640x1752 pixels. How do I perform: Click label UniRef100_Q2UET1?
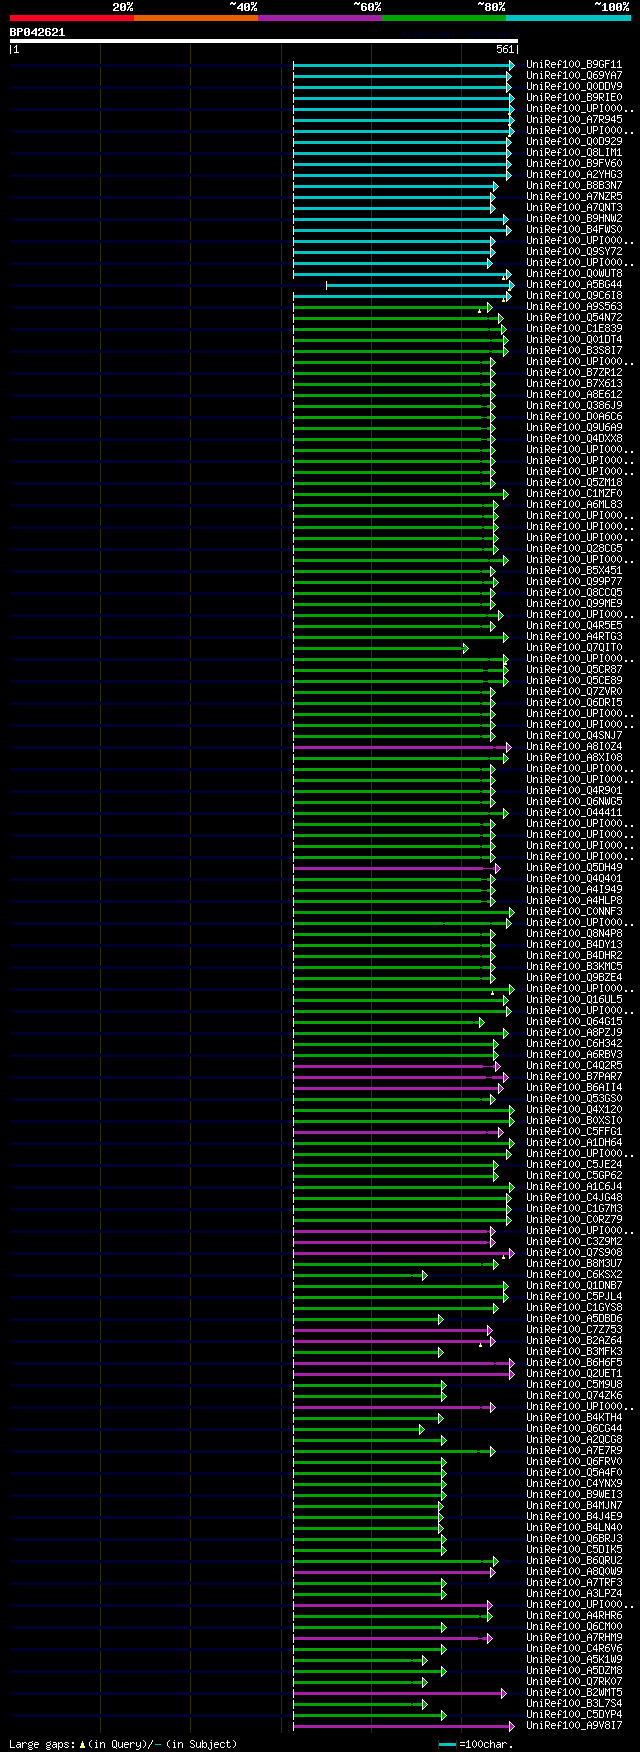pos(574,1373)
